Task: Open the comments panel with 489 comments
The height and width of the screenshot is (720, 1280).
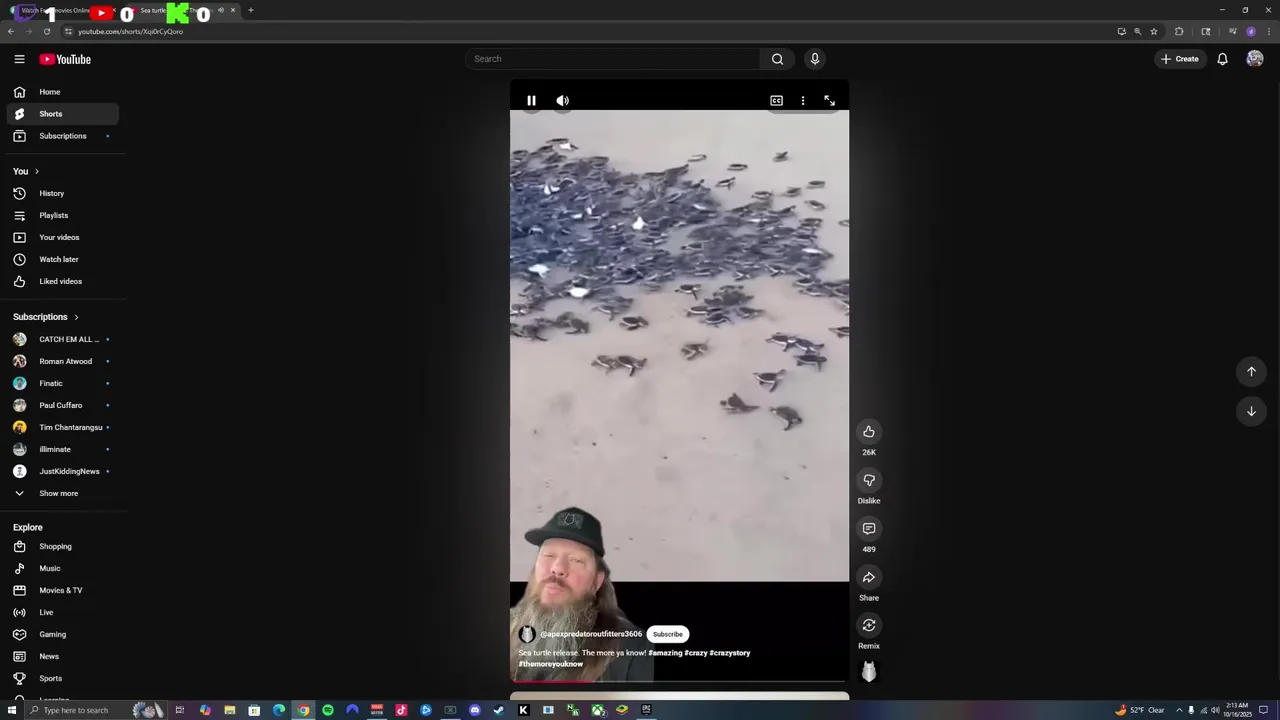Action: point(869,528)
